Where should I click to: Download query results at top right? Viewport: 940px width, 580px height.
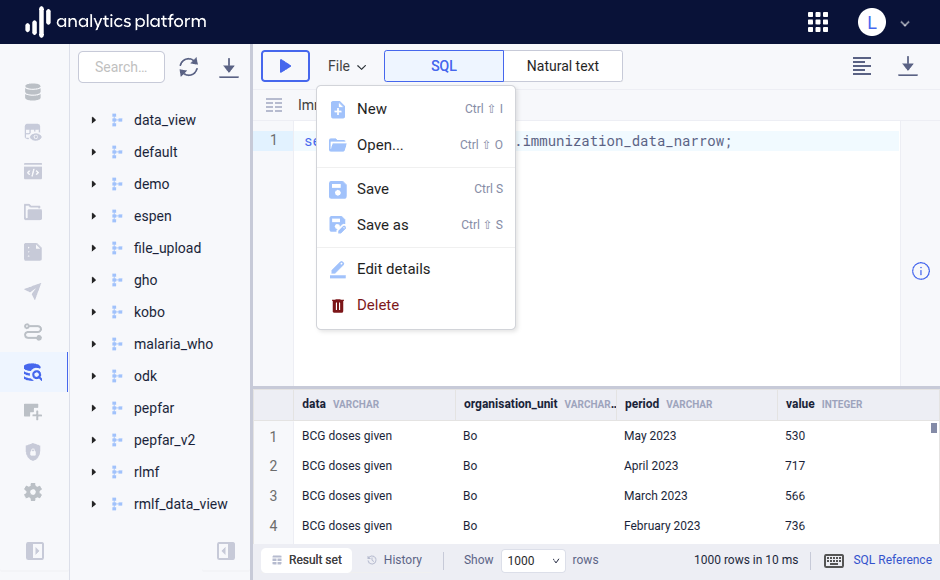[x=908, y=66]
